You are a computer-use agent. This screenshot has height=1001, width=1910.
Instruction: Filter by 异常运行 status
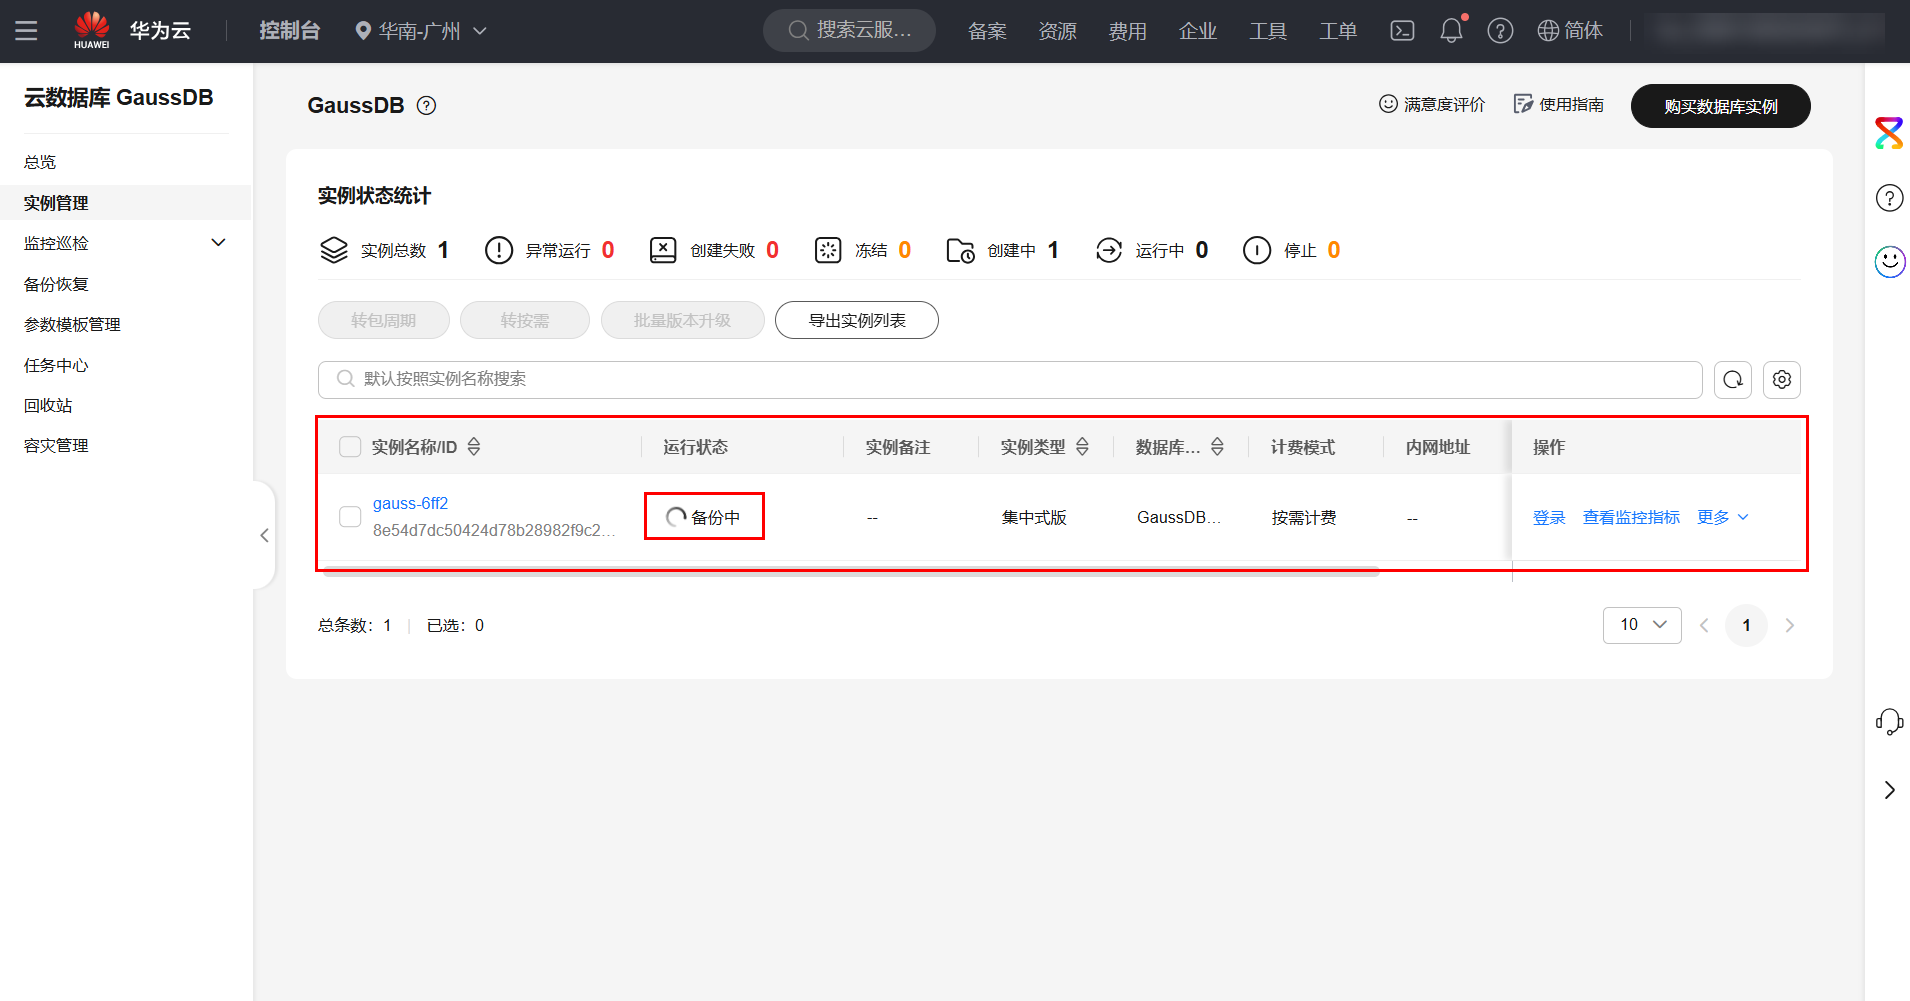click(x=550, y=250)
